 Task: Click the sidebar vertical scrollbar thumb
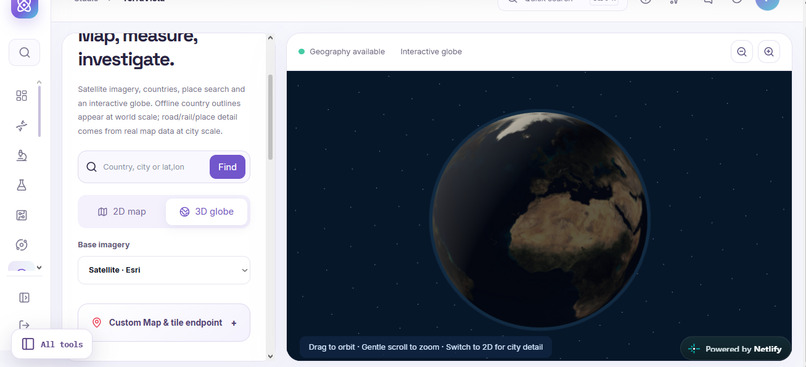[39, 111]
